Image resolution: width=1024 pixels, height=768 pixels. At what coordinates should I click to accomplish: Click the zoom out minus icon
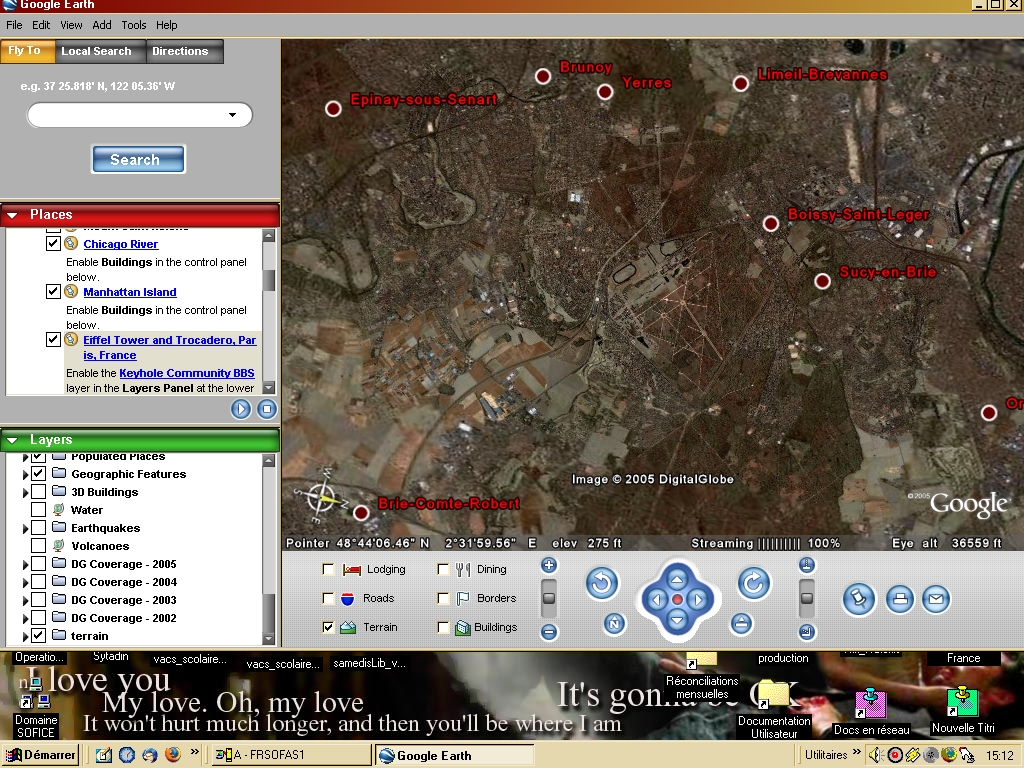[x=549, y=632]
